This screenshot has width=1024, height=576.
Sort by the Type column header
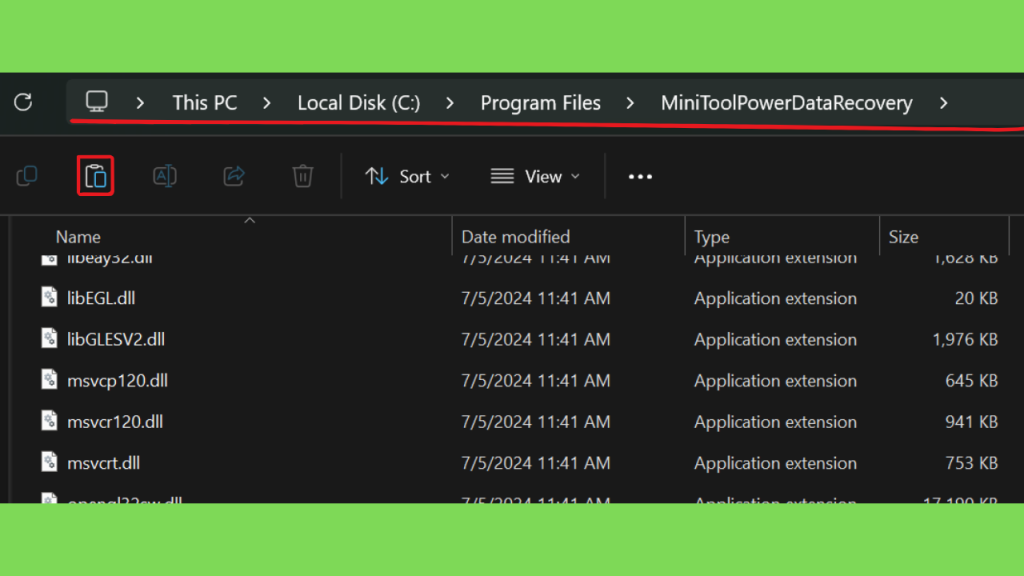(x=711, y=236)
